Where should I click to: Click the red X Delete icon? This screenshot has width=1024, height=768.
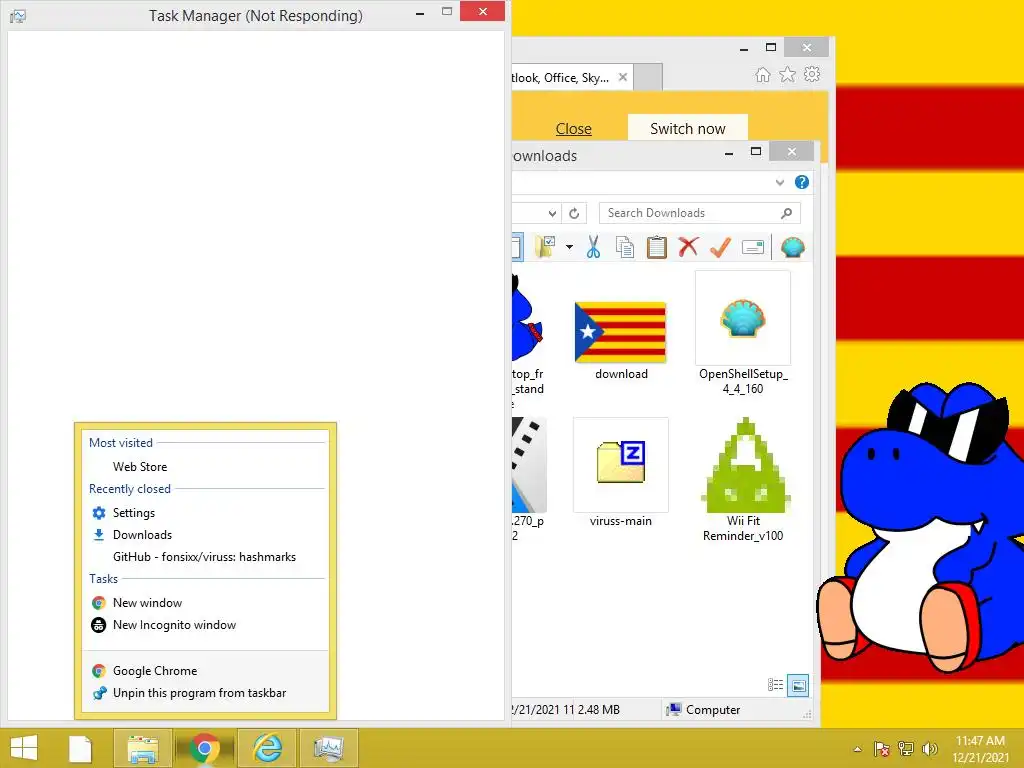point(688,247)
